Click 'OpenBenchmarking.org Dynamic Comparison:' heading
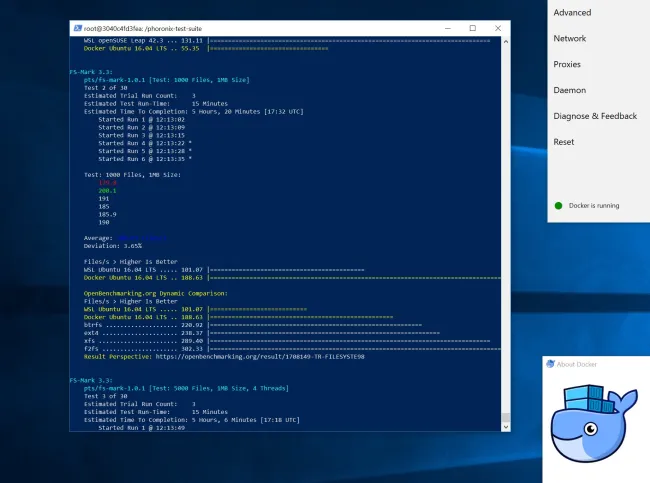The height and width of the screenshot is (483, 650). click(x=155, y=294)
